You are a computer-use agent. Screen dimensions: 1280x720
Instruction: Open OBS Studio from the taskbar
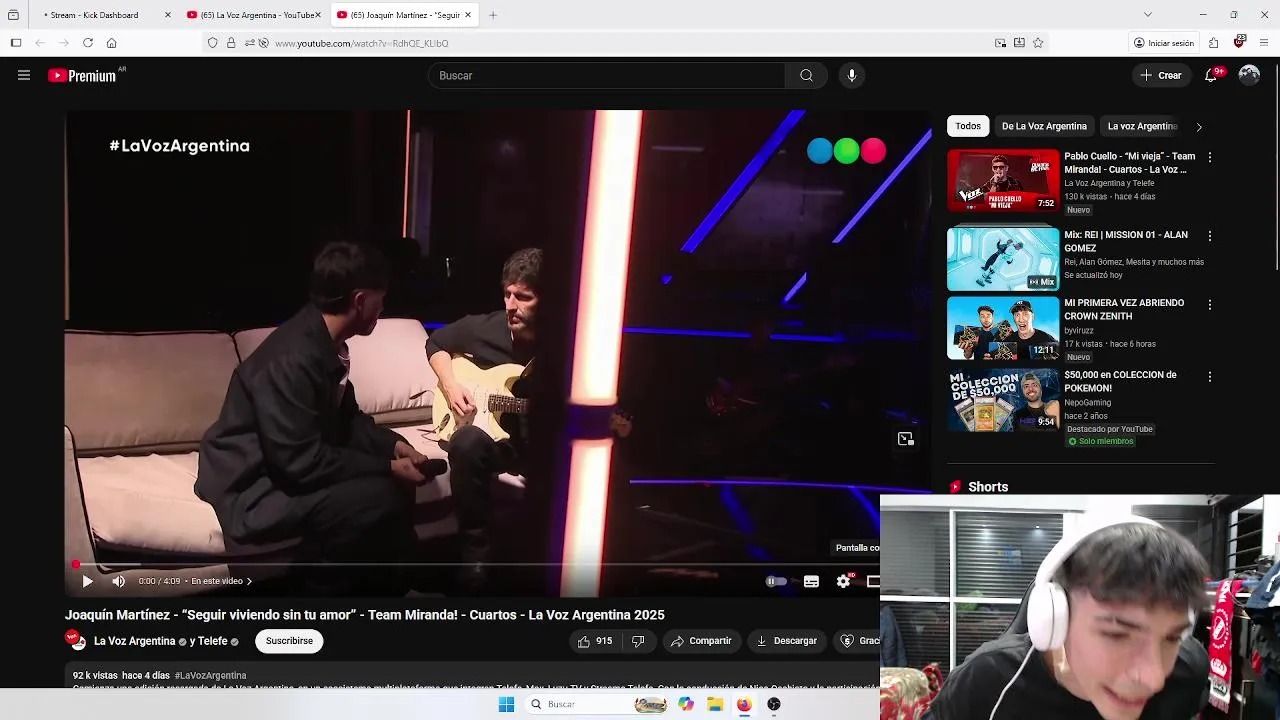point(774,704)
